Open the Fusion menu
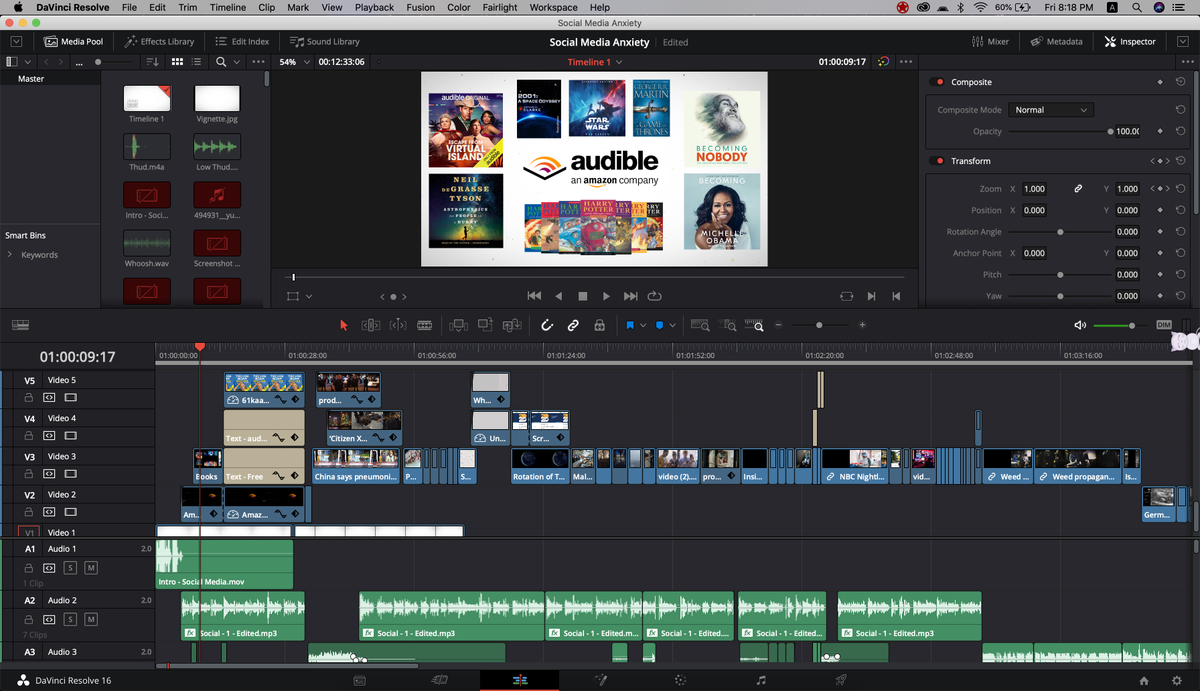 (x=420, y=7)
